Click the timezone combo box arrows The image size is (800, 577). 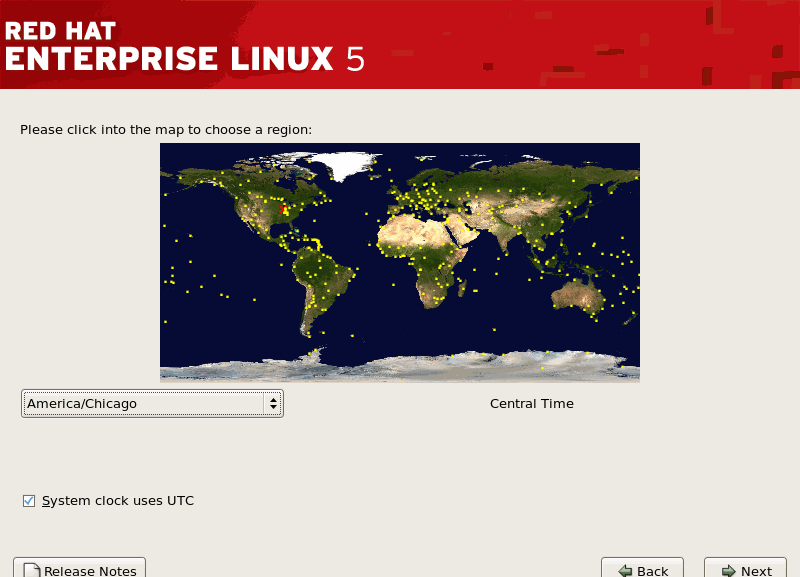(x=272, y=404)
